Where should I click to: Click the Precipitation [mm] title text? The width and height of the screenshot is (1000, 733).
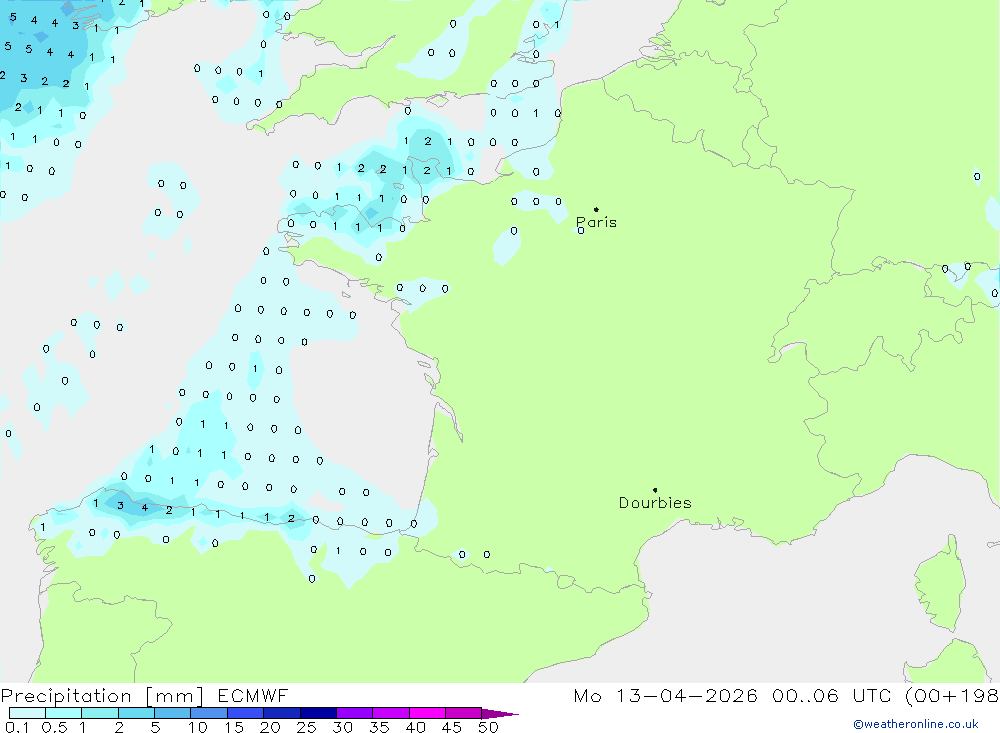(102, 696)
